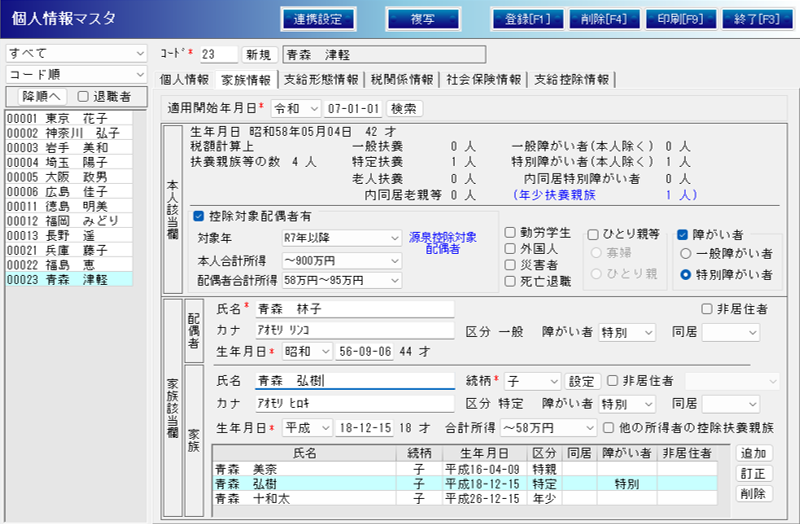
Task: Select the 家族情報 tab
Action: [x=246, y=80]
